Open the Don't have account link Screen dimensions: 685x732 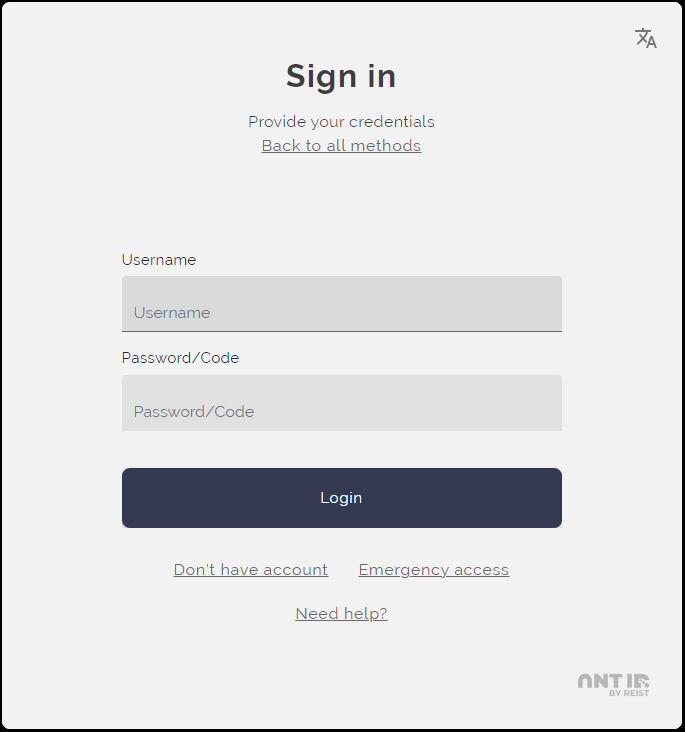coord(250,570)
